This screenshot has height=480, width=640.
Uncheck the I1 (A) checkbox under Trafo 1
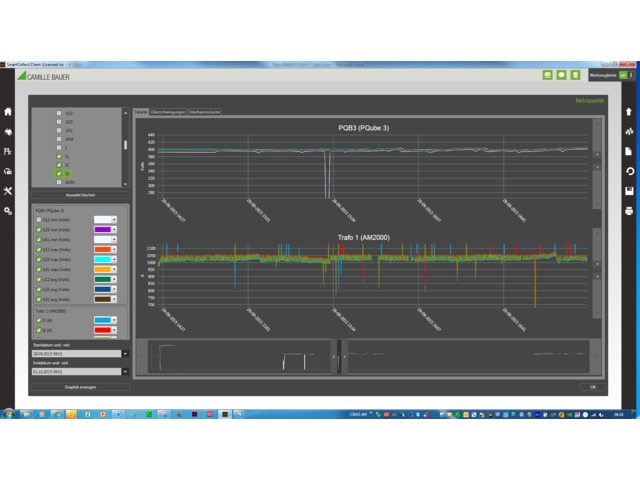pyautogui.click(x=38, y=320)
